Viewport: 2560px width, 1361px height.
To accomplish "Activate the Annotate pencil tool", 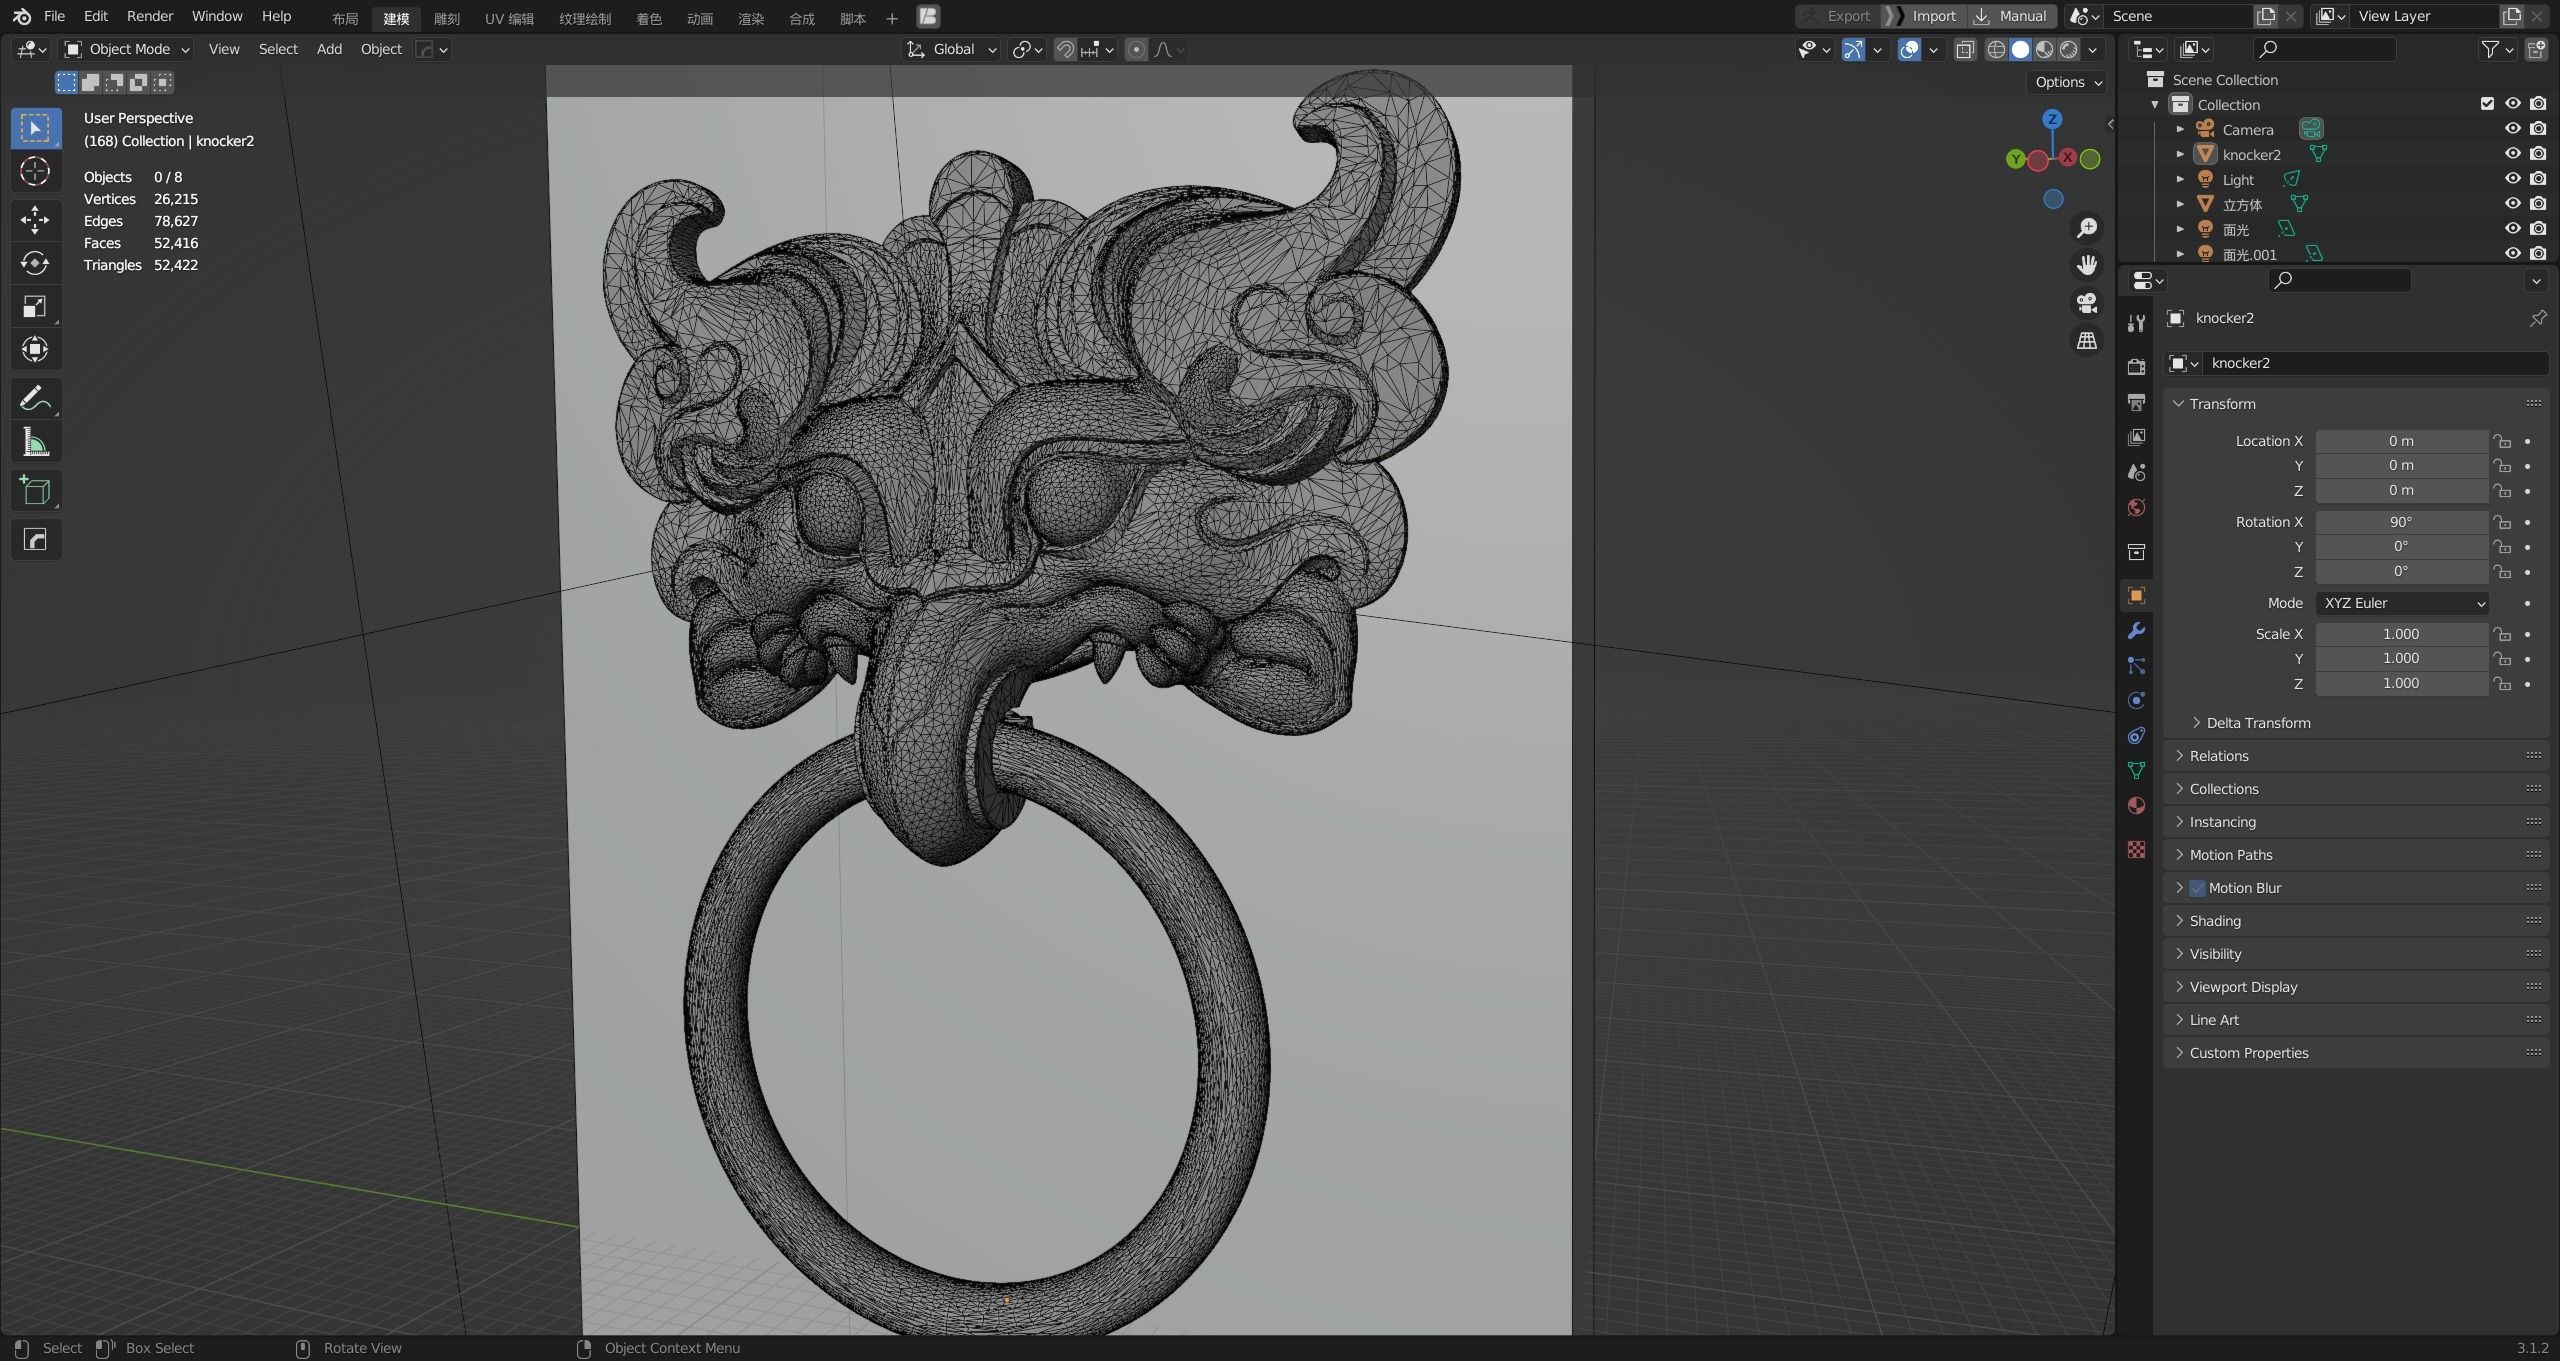I will point(35,398).
